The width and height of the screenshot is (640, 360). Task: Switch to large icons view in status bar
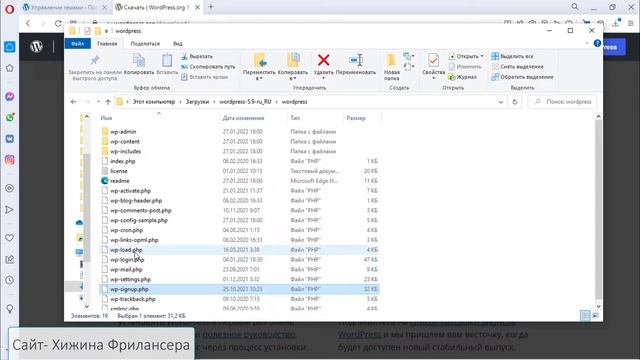[x=596, y=316]
